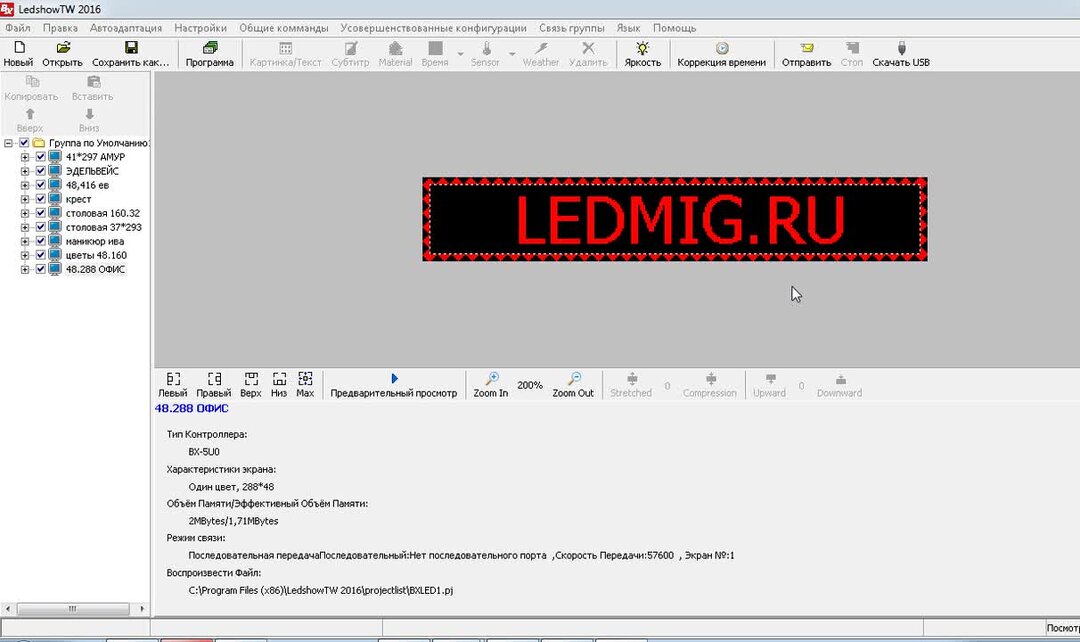Click the Вниз move down arrow
This screenshot has height=642, width=1080.
point(89,114)
